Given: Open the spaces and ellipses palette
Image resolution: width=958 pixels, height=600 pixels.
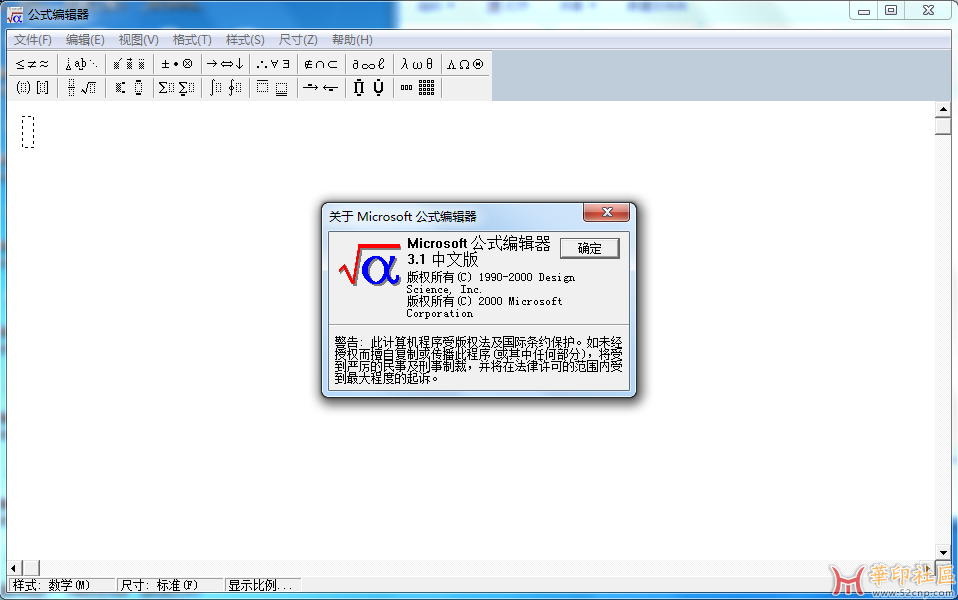Looking at the screenshot, I should (x=81, y=64).
